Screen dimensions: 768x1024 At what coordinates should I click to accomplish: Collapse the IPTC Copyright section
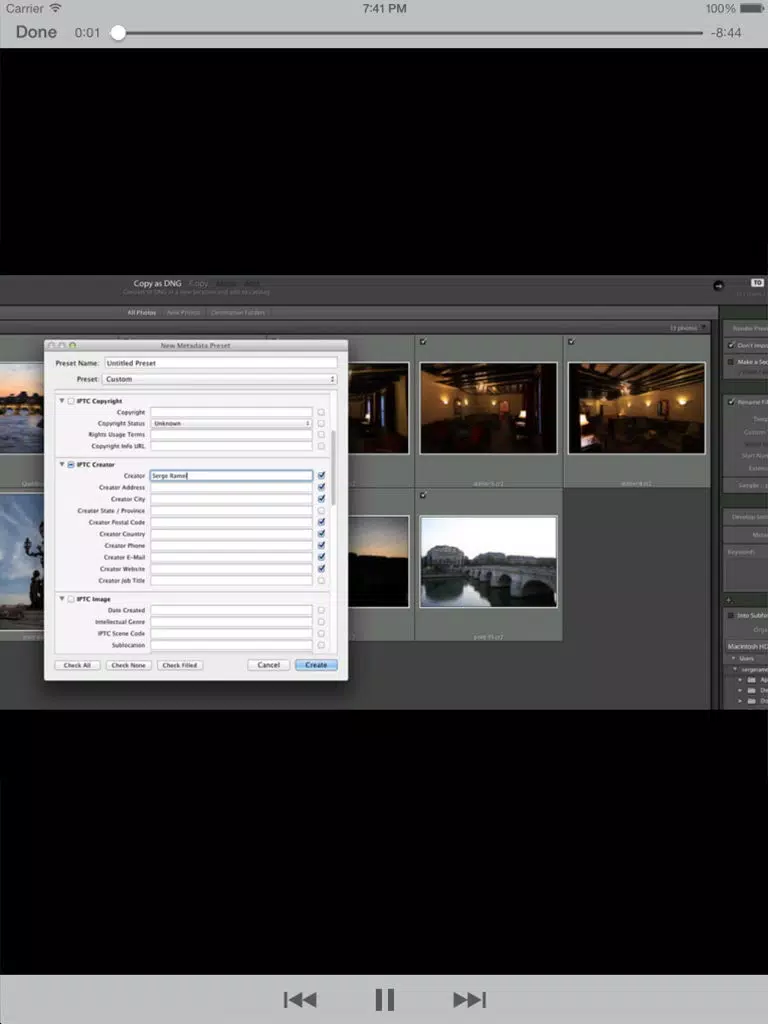62,400
